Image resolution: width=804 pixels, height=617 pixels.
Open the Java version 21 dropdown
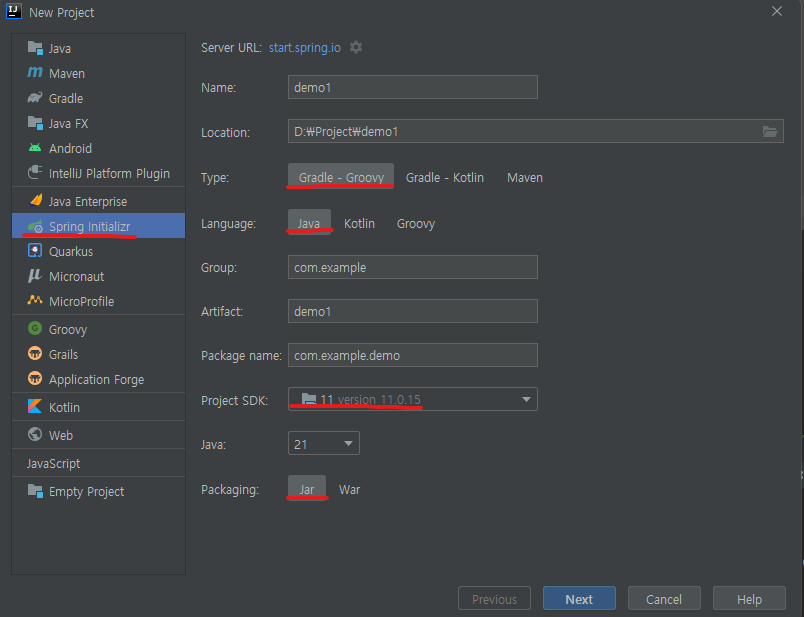click(324, 443)
